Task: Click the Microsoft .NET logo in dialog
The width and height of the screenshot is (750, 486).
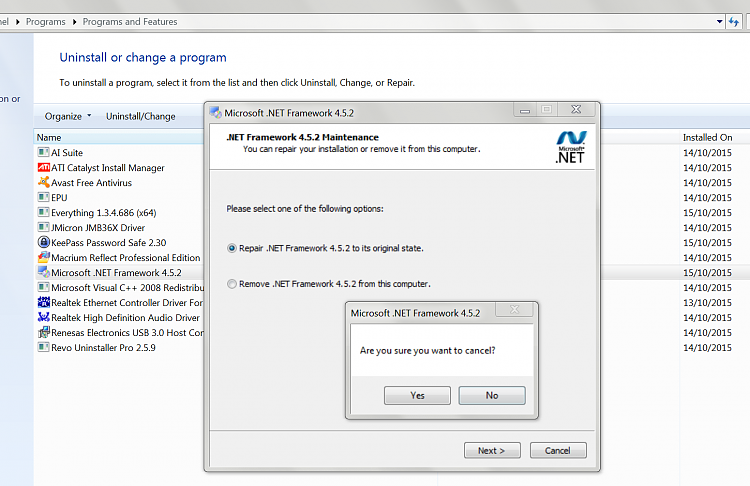Action: pyautogui.click(x=571, y=147)
